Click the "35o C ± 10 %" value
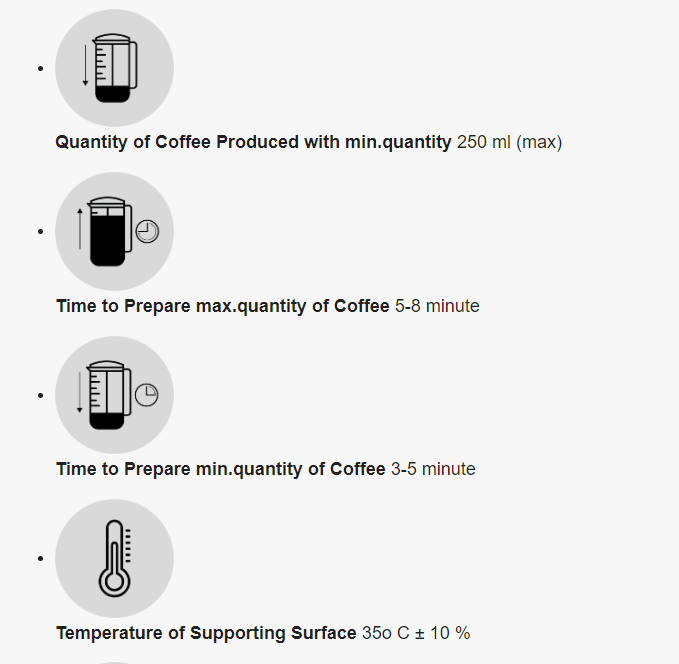This screenshot has width=679, height=664. (415, 633)
